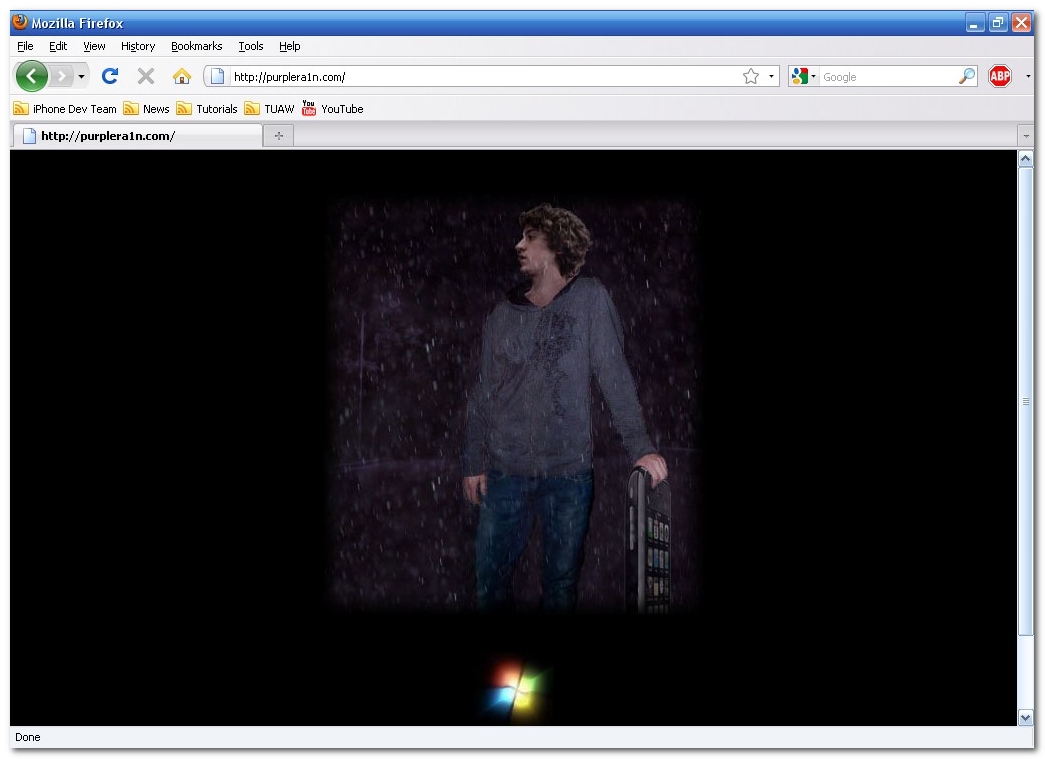Open a new tab with plus button
The image size is (1045, 759).
278,136
